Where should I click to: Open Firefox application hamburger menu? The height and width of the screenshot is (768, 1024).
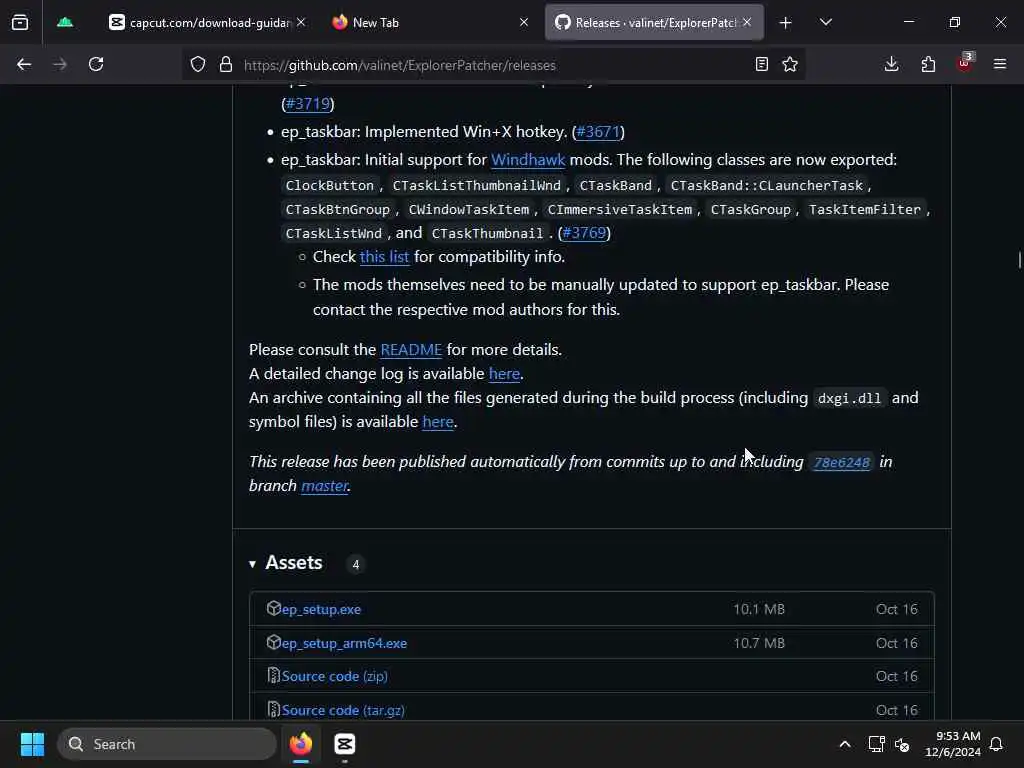click(1000, 64)
